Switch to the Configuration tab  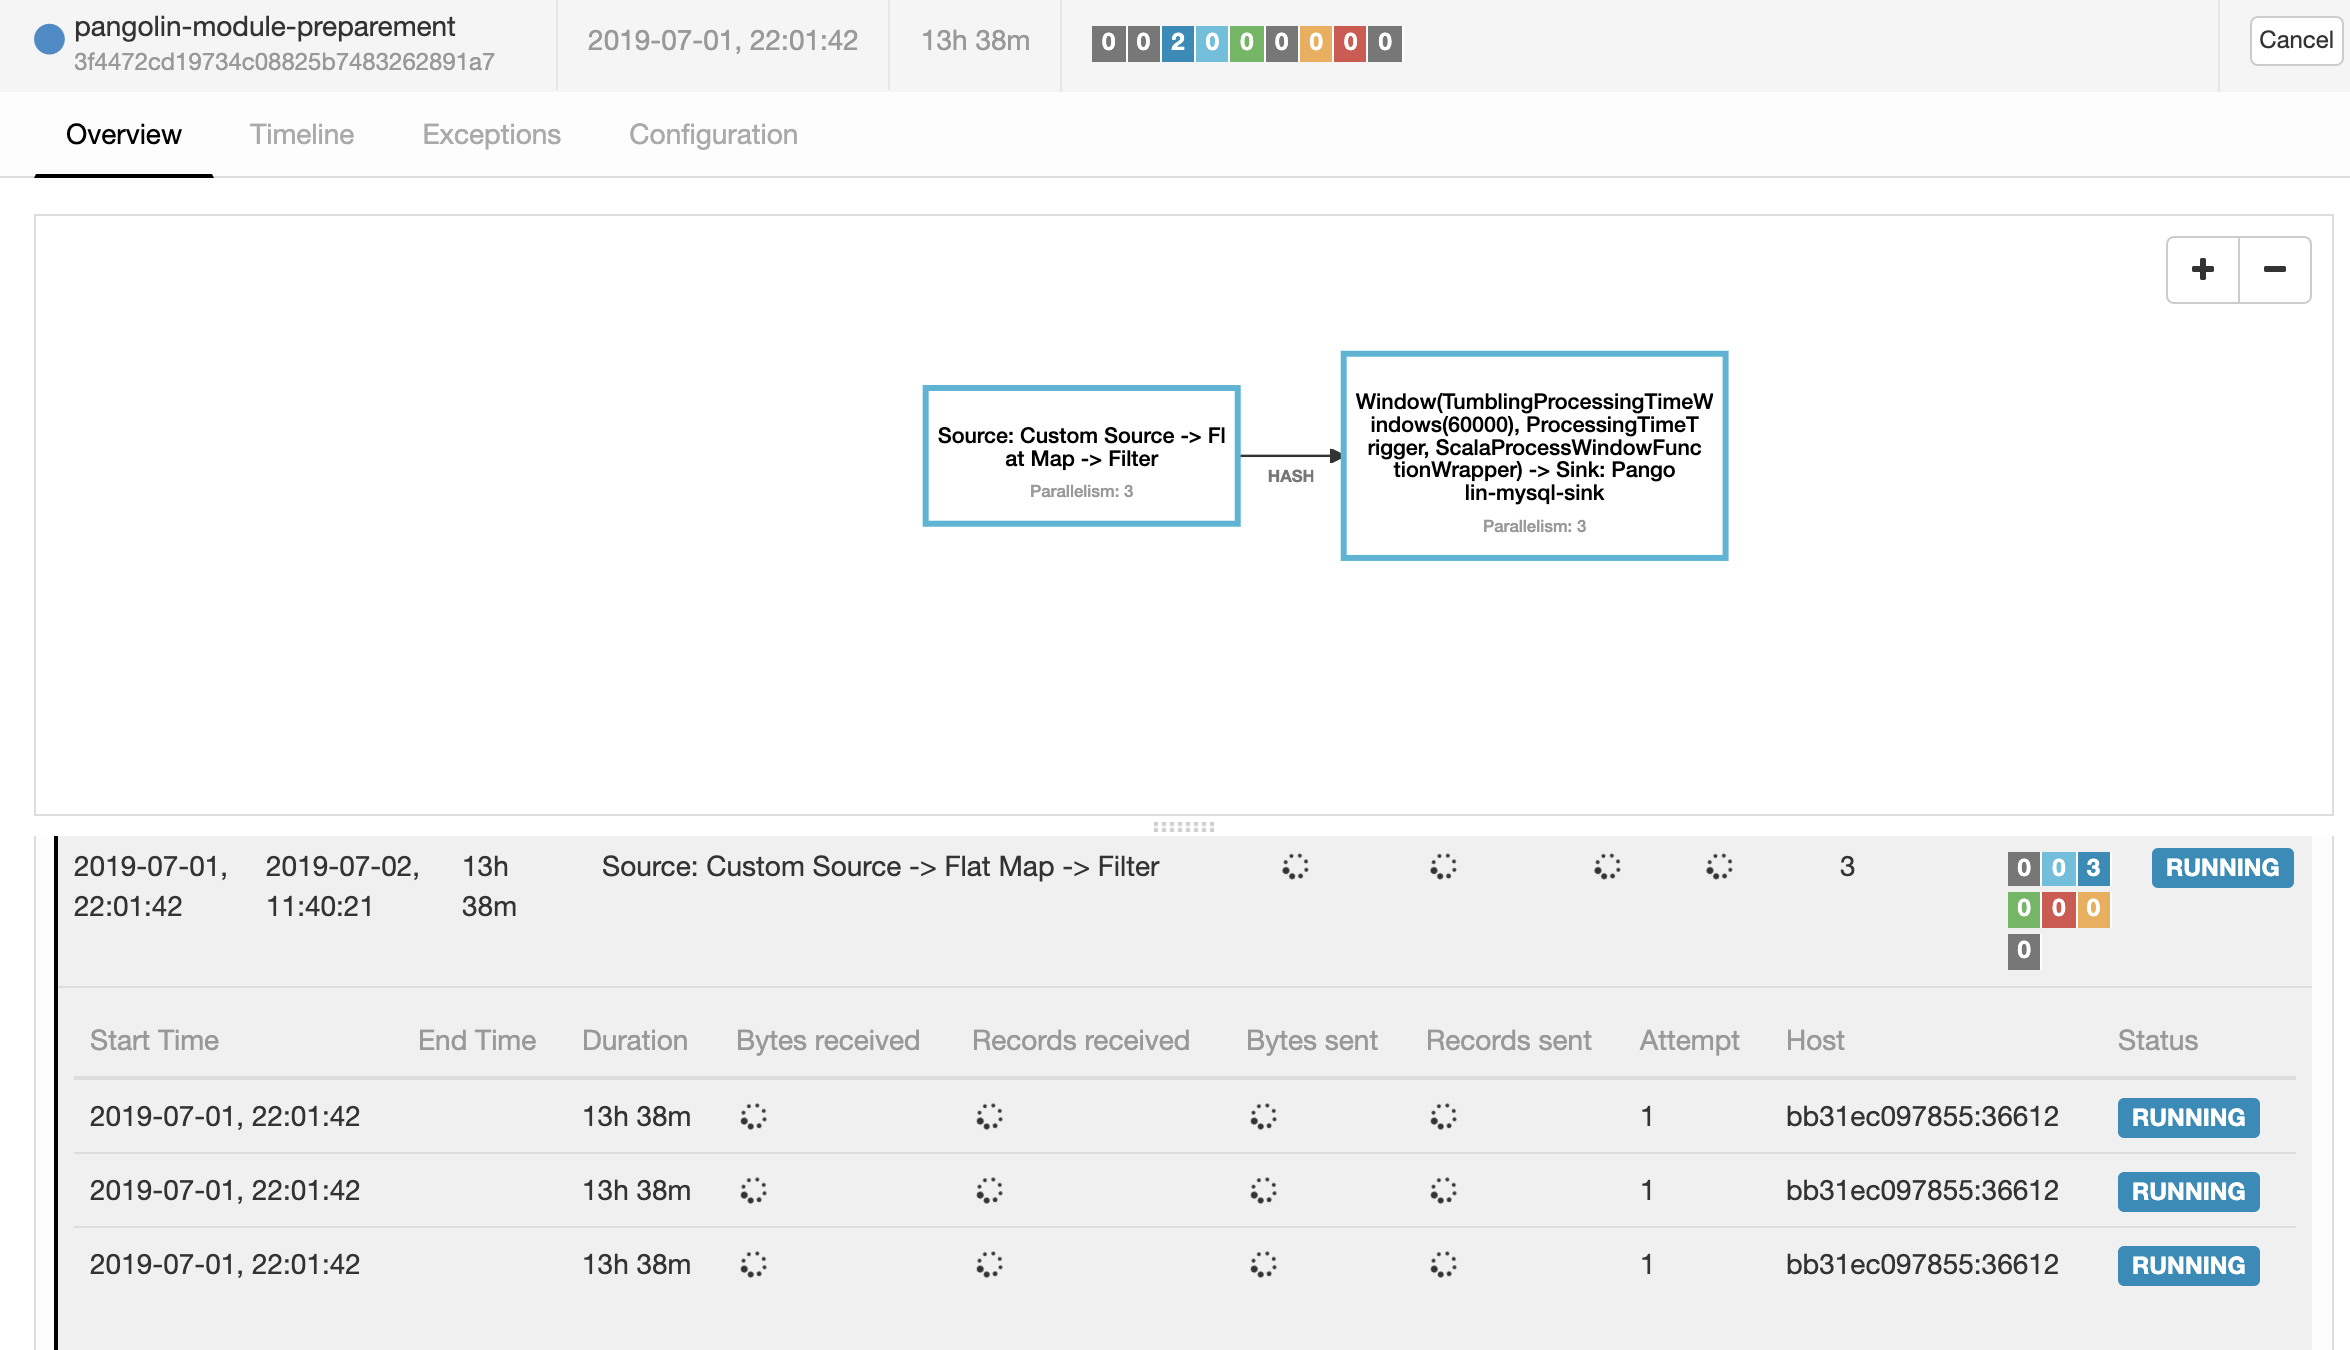pos(713,135)
